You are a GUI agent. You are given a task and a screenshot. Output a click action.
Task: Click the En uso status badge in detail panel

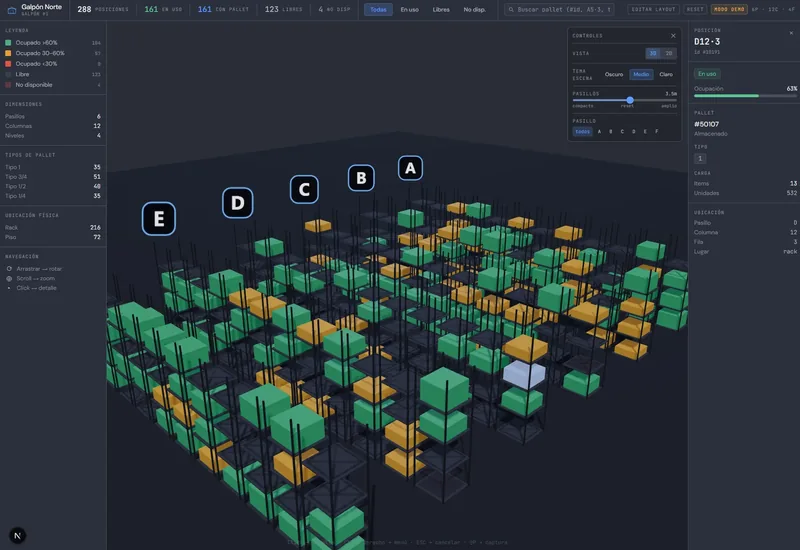[x=707, y=74]
